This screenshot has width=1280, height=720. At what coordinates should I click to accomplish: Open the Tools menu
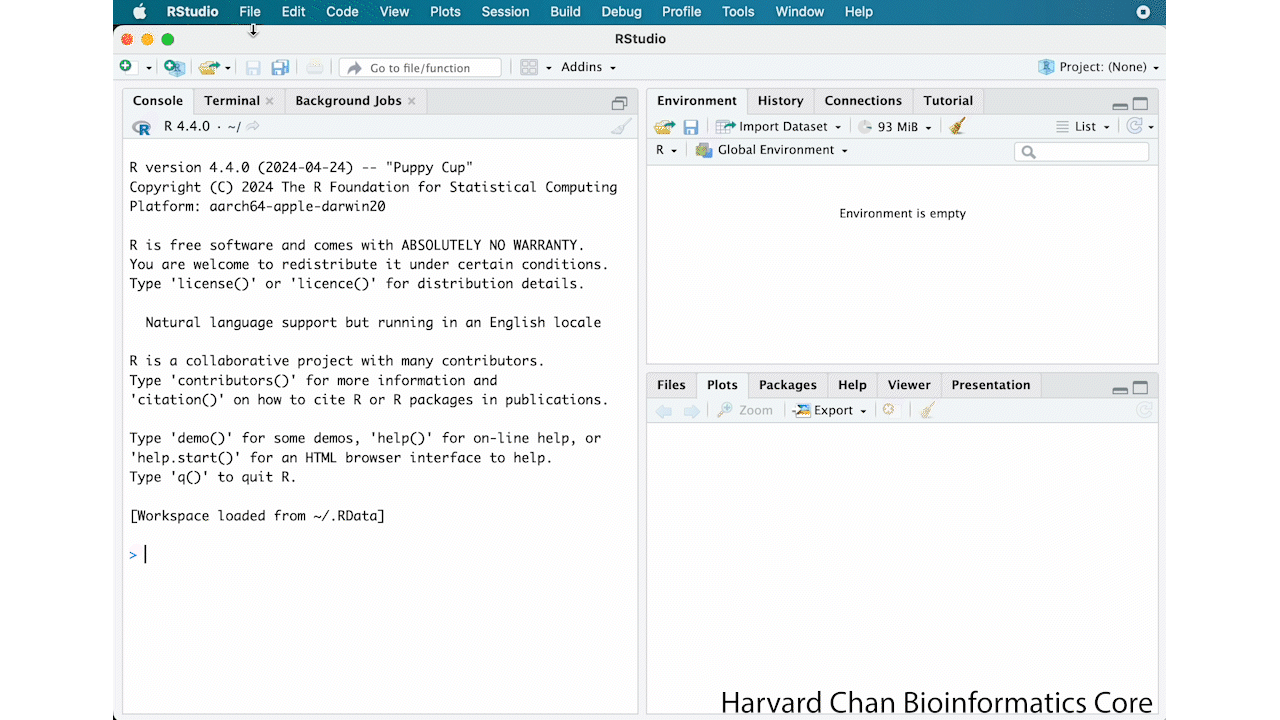(738, 12)
